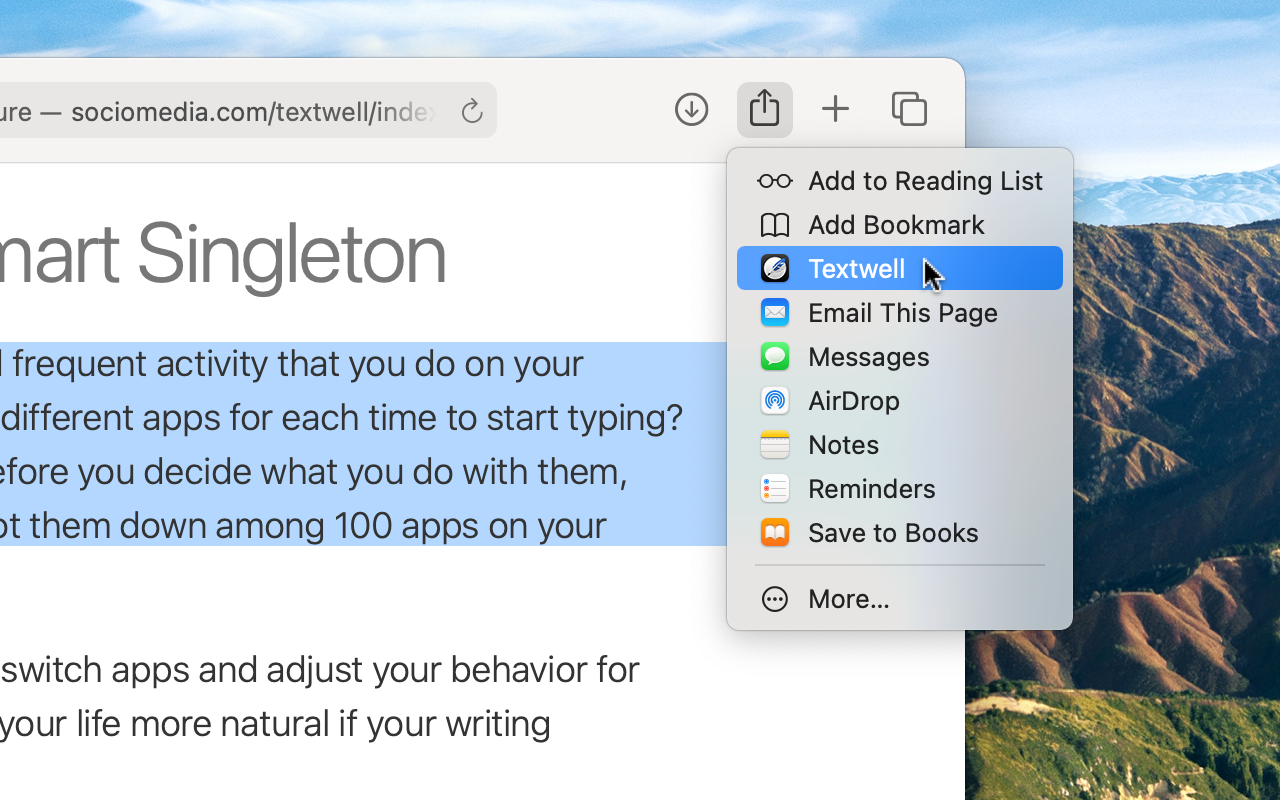Viewport: 1280px width, 800px height.
Task: Click the text "switch apps and adjust your behavior for"
Action: (320, 670)
